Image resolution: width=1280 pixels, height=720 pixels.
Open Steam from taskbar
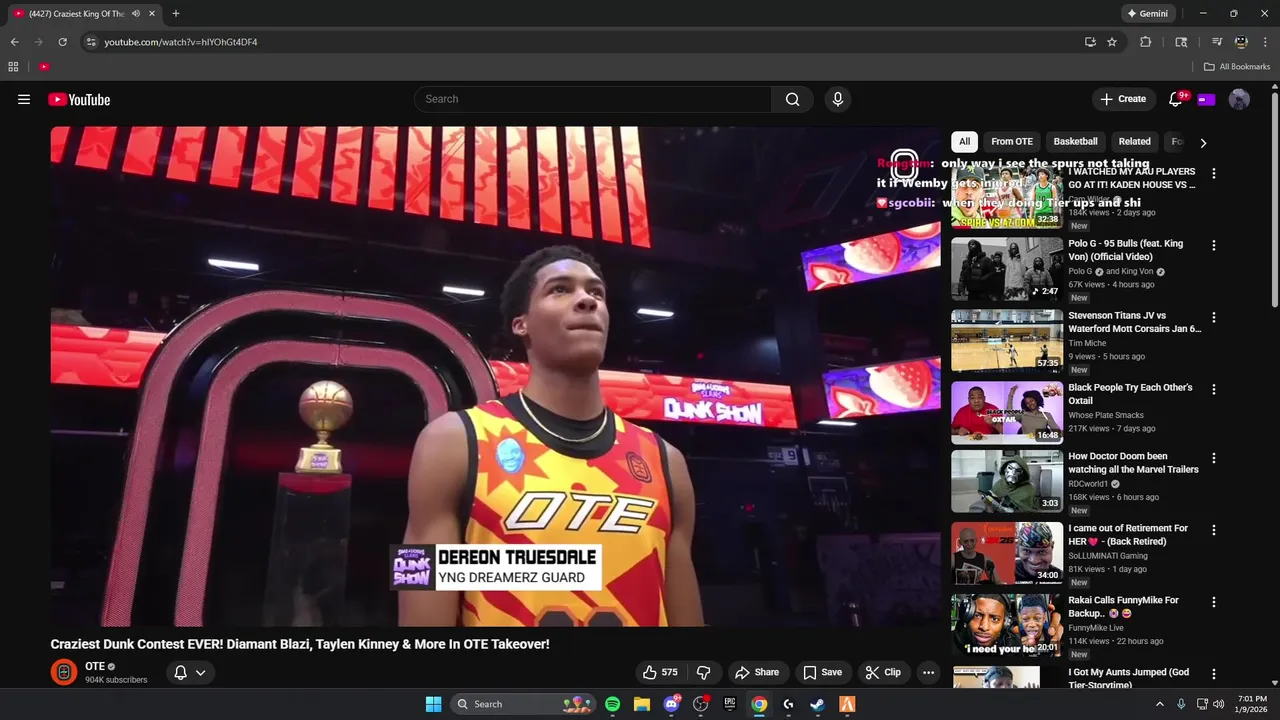tap(817, 704)
